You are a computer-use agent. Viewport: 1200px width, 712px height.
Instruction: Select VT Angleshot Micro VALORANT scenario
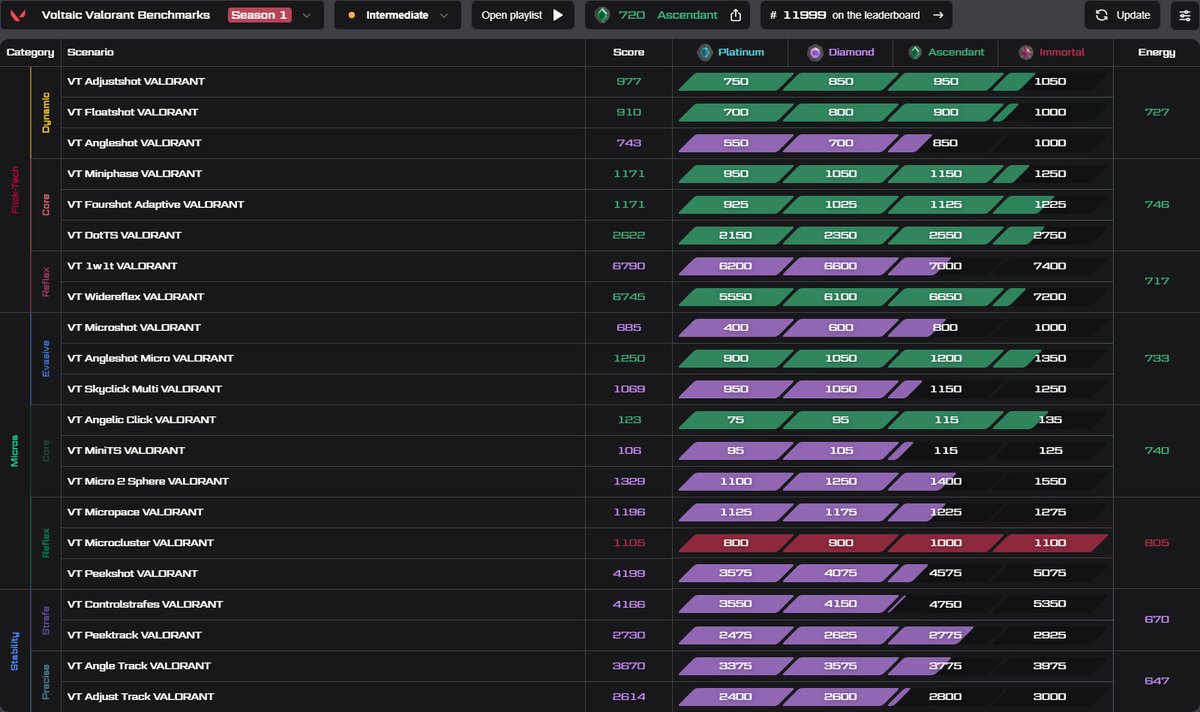point(150,358)
